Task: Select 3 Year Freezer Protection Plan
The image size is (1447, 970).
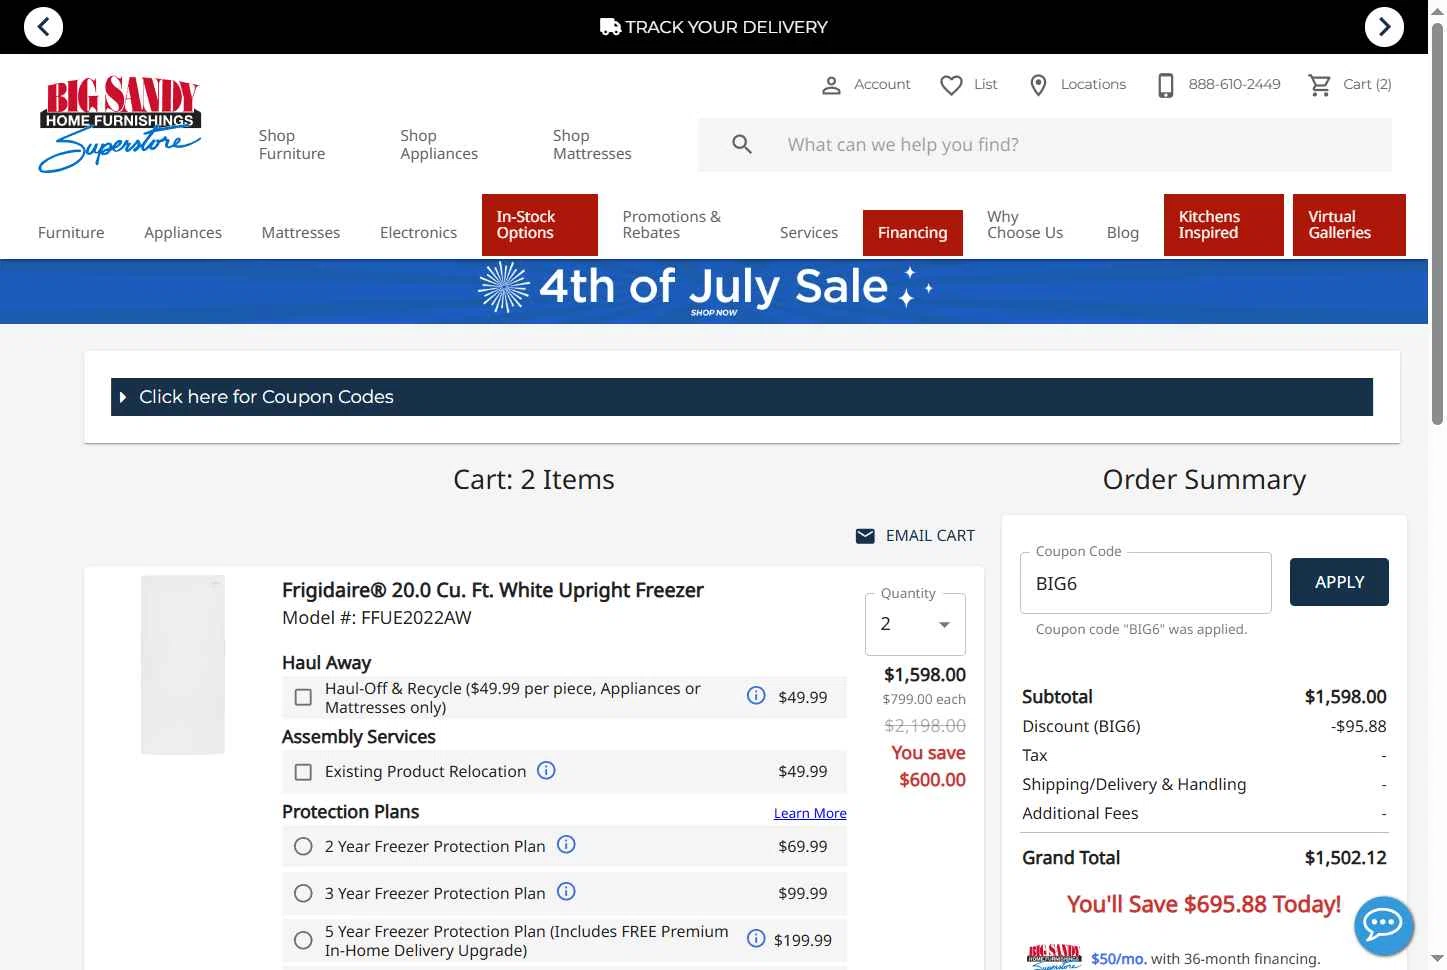Action: click(x=303, y=893)
